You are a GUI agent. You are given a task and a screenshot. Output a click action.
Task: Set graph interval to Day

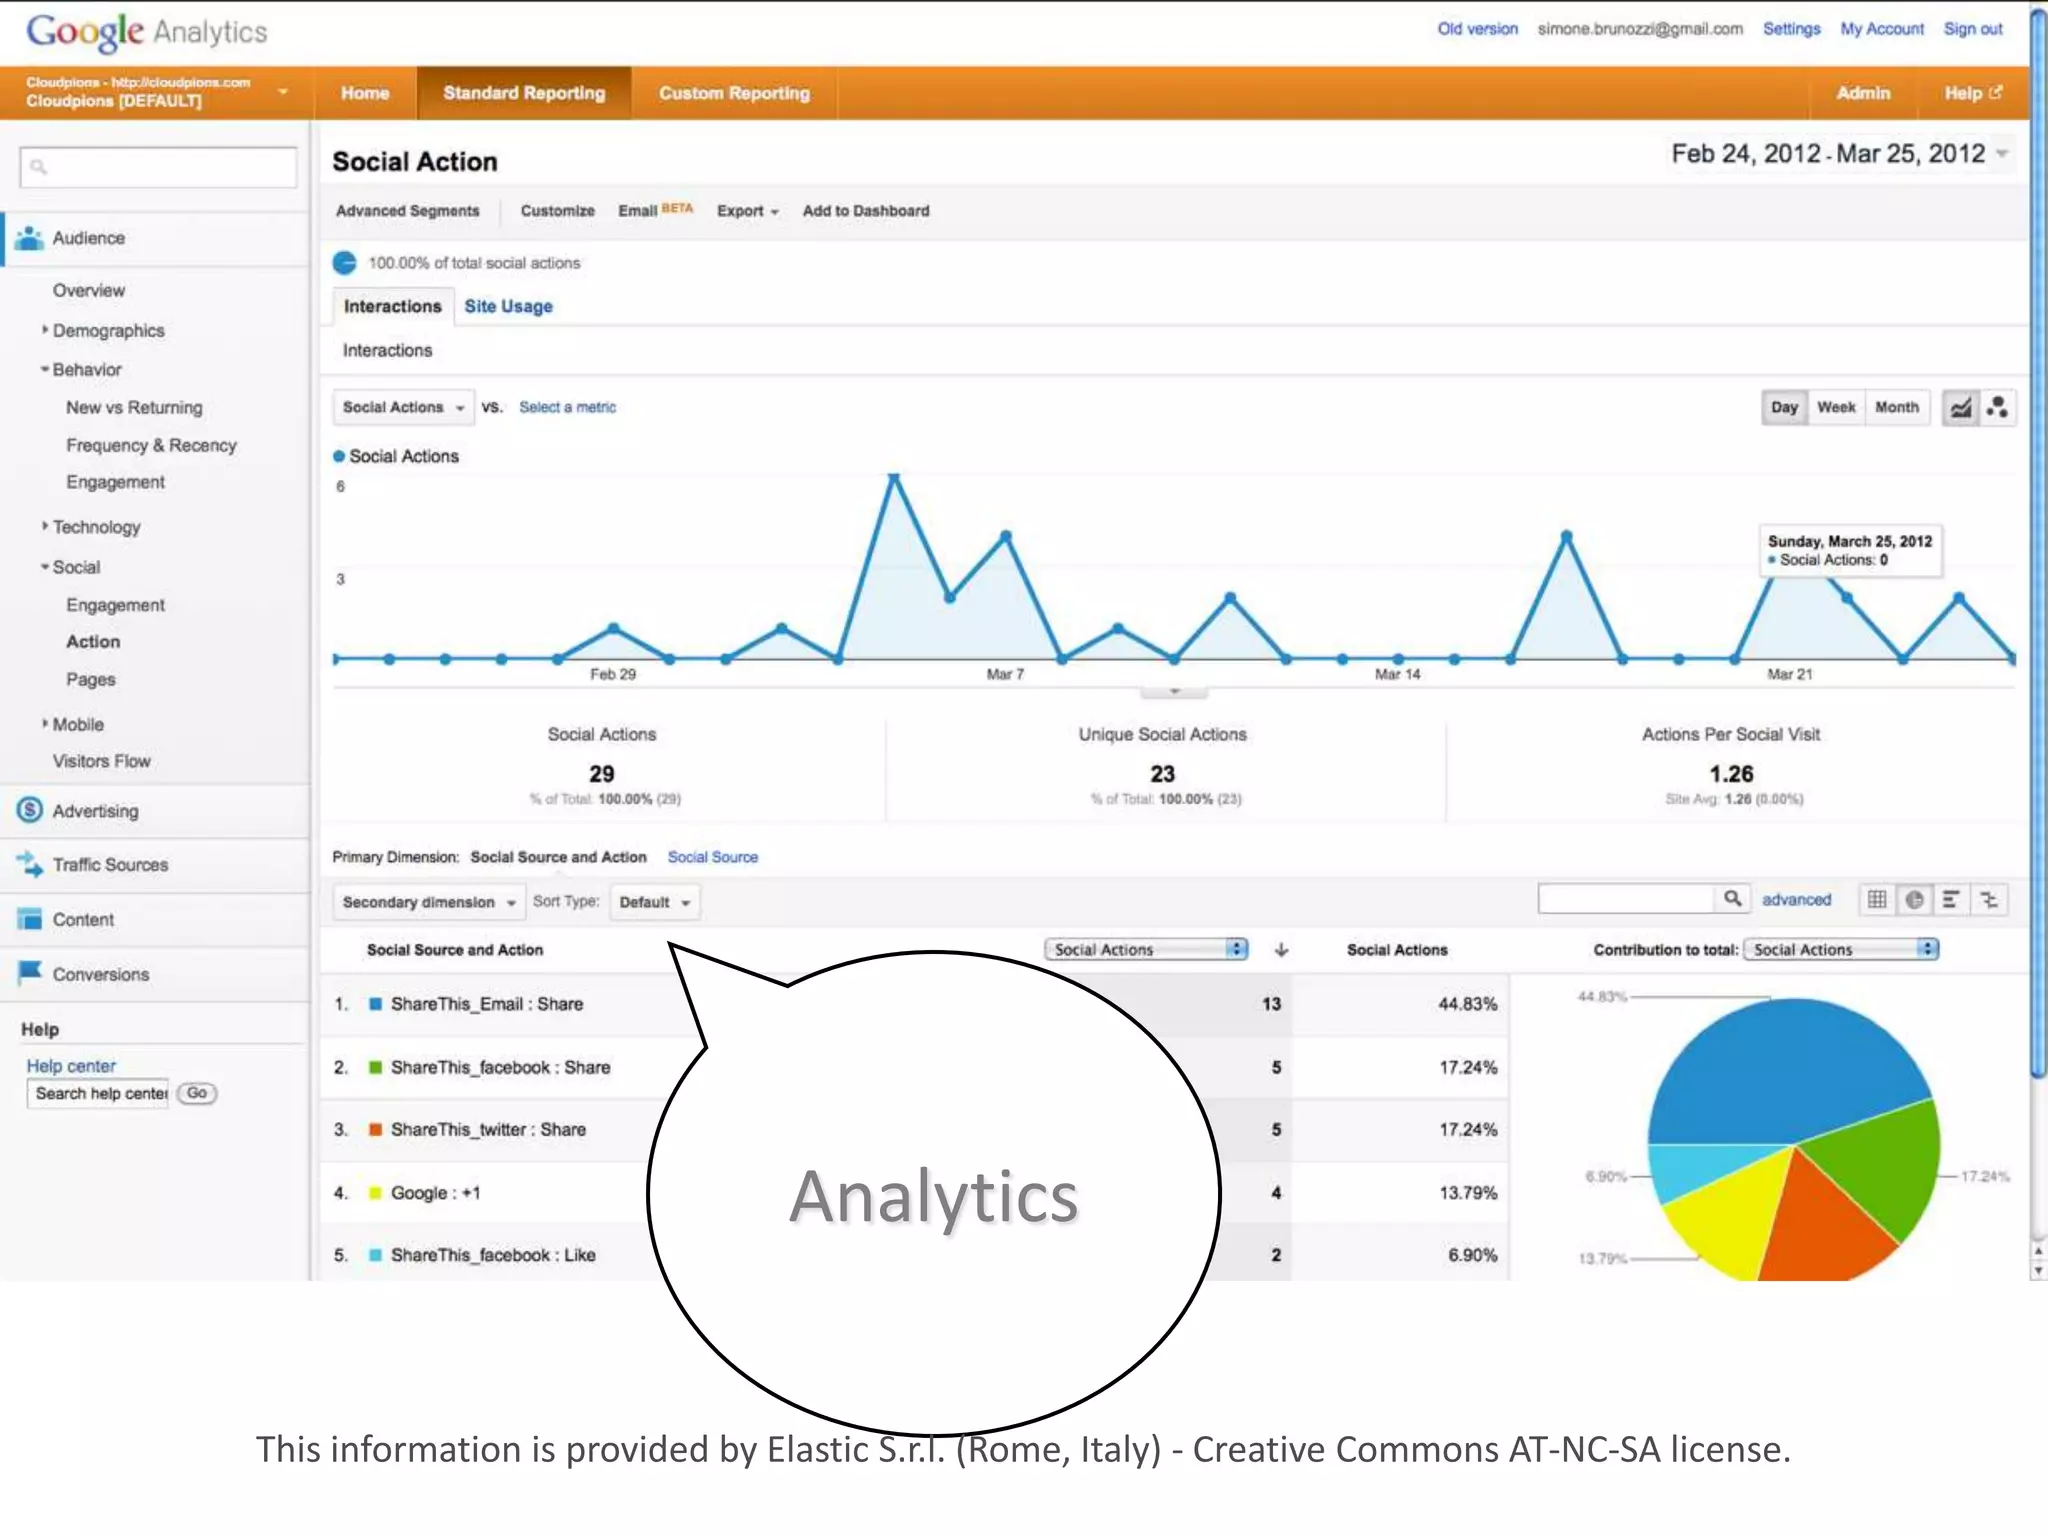[x=1784, y=407]
